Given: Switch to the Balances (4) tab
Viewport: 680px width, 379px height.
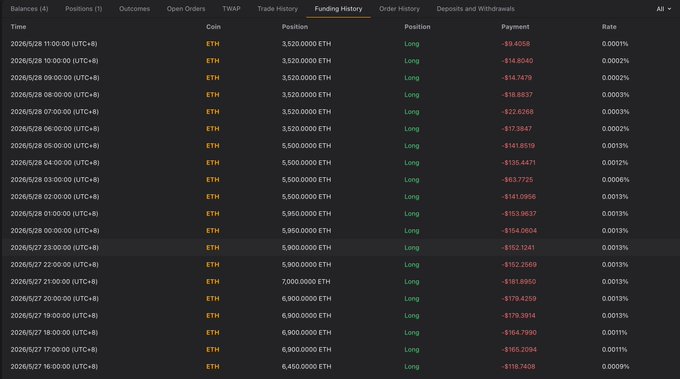Looking at the screenshot, I should pos(29,9).
